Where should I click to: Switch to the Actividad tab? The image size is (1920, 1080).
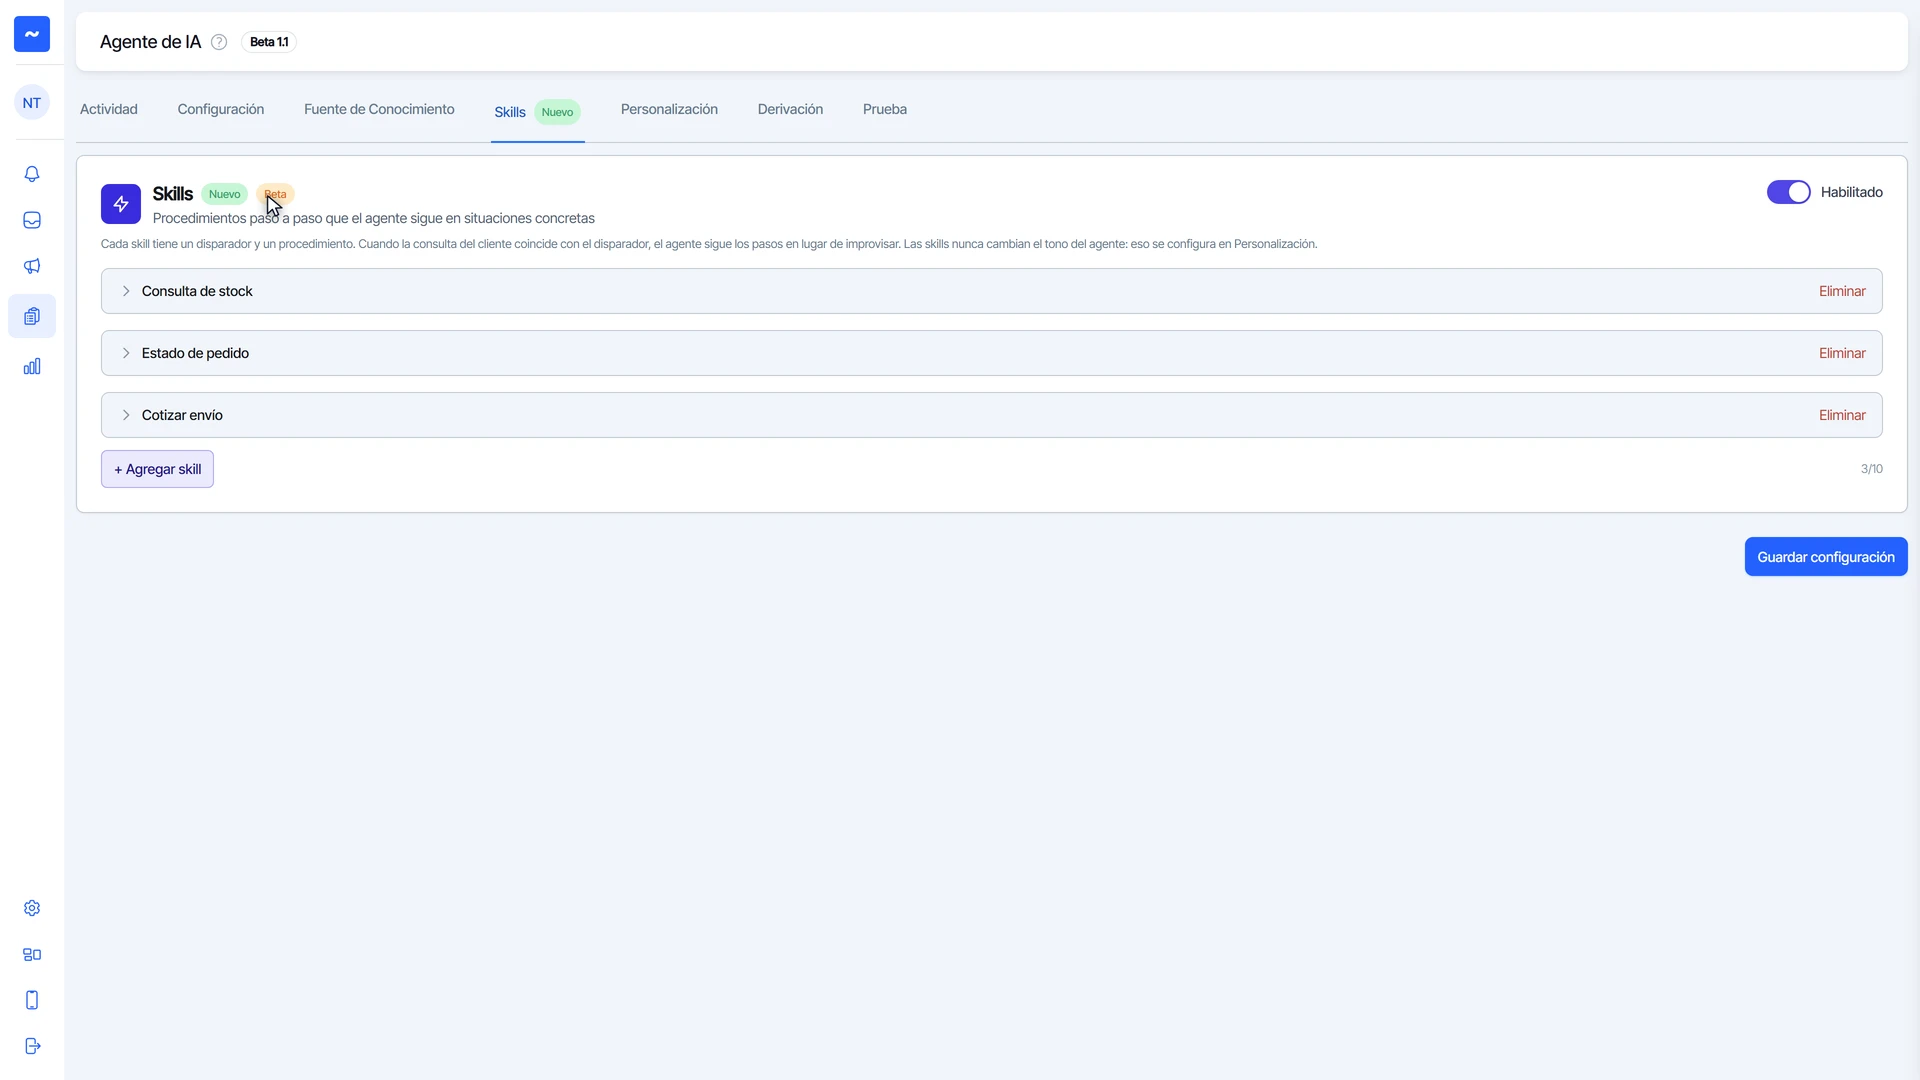pyautogui.click(x=109, y=109)
